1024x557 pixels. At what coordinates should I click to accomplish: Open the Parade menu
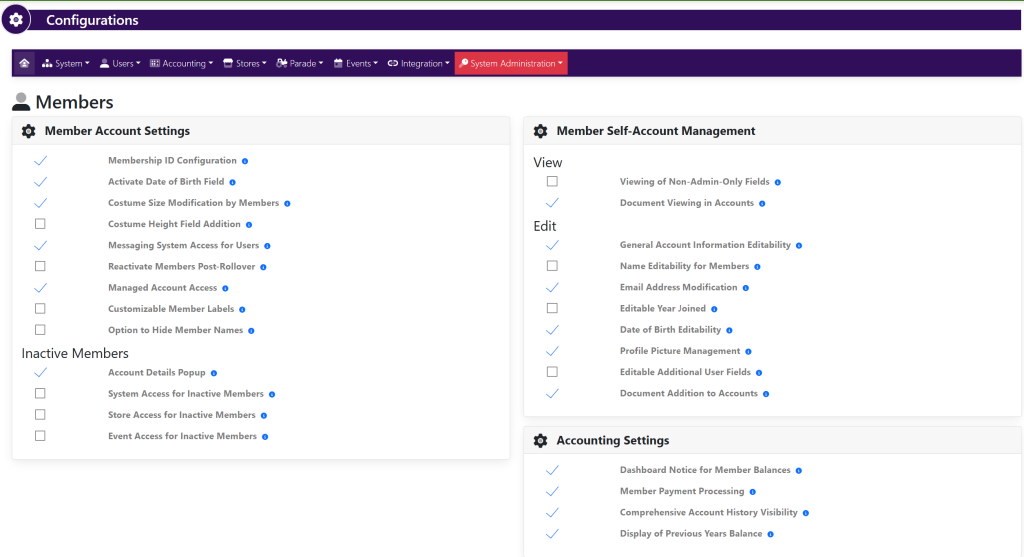(300, 63)
